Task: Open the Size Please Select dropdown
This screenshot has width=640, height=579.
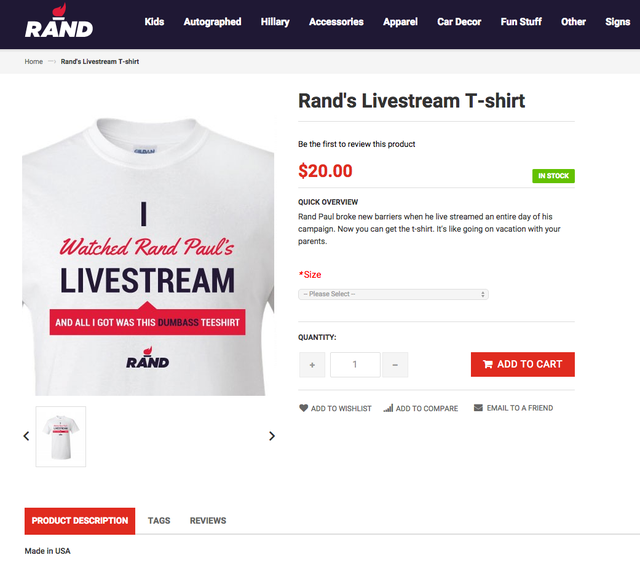Action: tap(393, 294)
